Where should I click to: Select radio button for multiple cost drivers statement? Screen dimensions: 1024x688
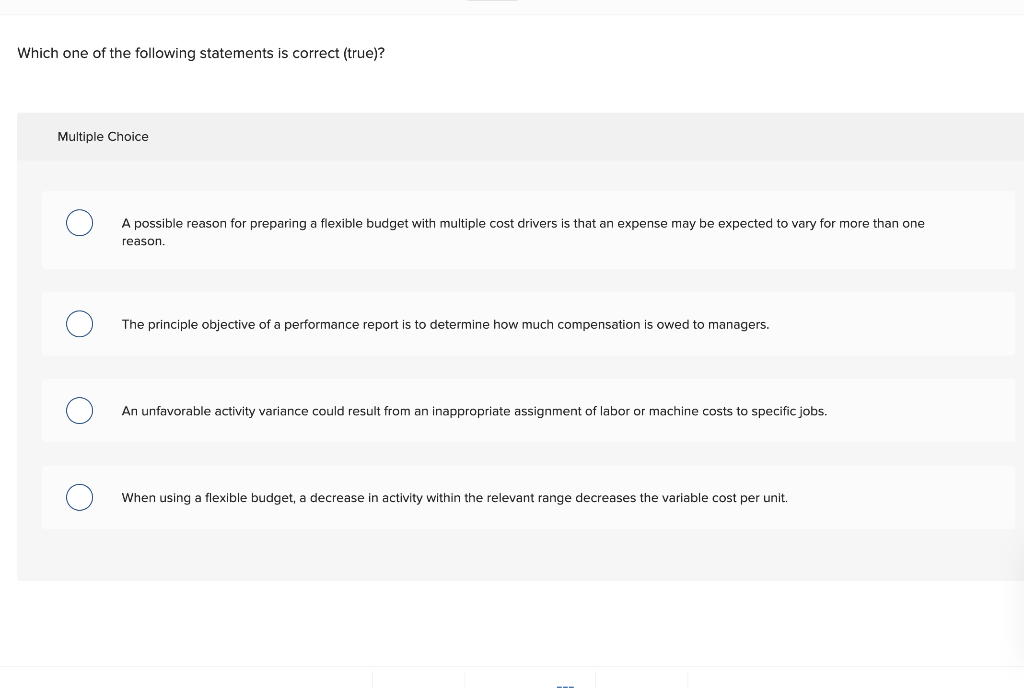(x=79, y=223)
